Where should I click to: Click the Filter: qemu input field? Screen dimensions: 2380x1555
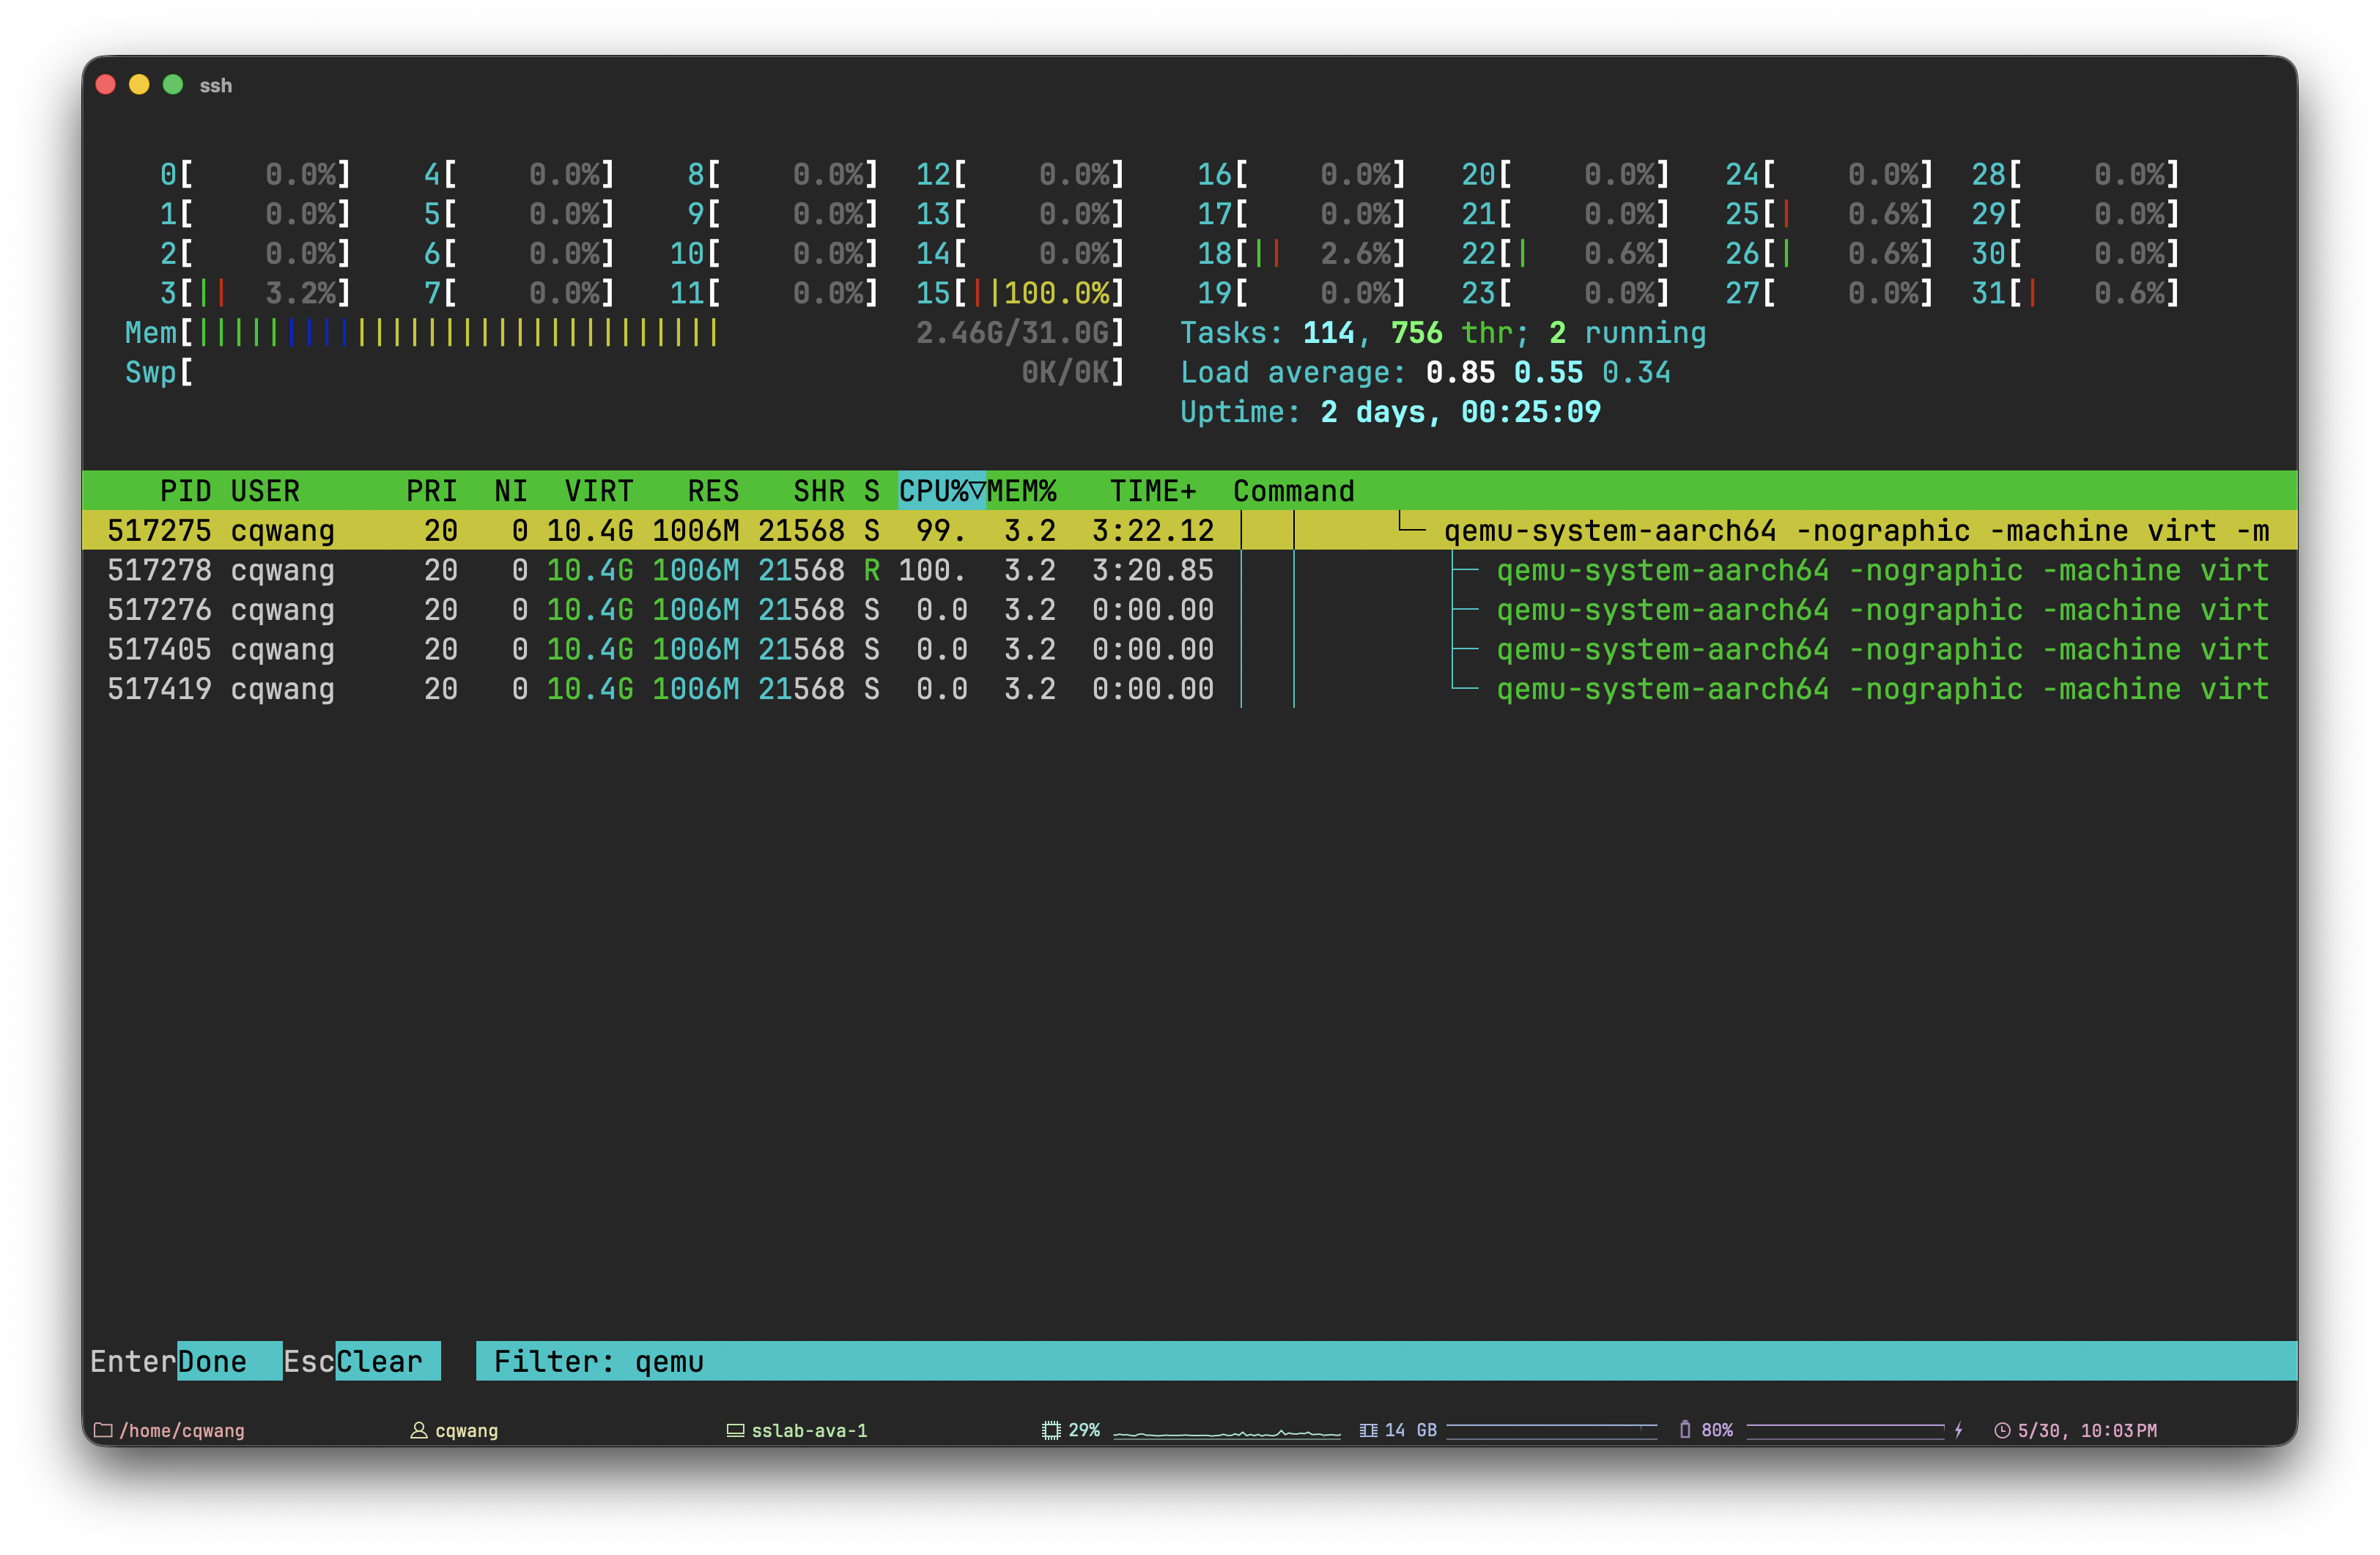1386,1361
